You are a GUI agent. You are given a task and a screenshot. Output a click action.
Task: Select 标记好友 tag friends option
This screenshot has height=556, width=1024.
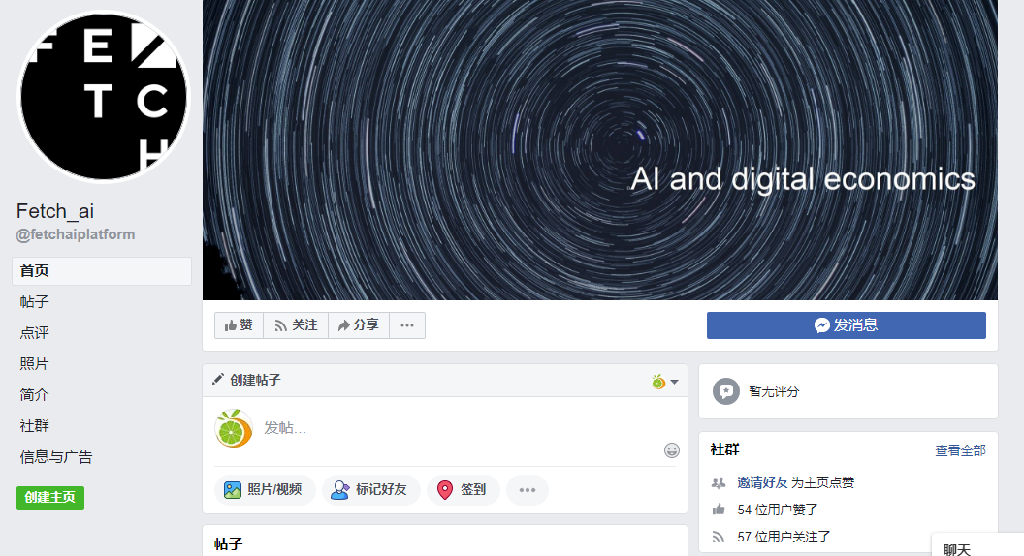point(370,489)
